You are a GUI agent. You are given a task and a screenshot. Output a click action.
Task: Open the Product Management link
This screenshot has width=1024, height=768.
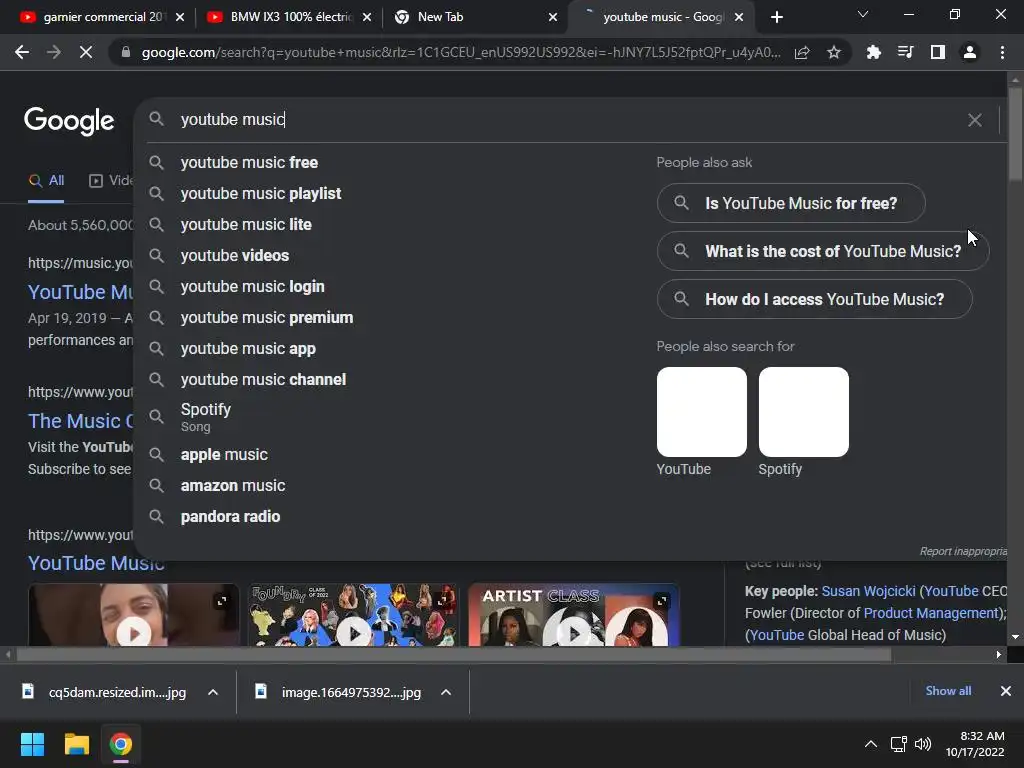tap(932, 613)
